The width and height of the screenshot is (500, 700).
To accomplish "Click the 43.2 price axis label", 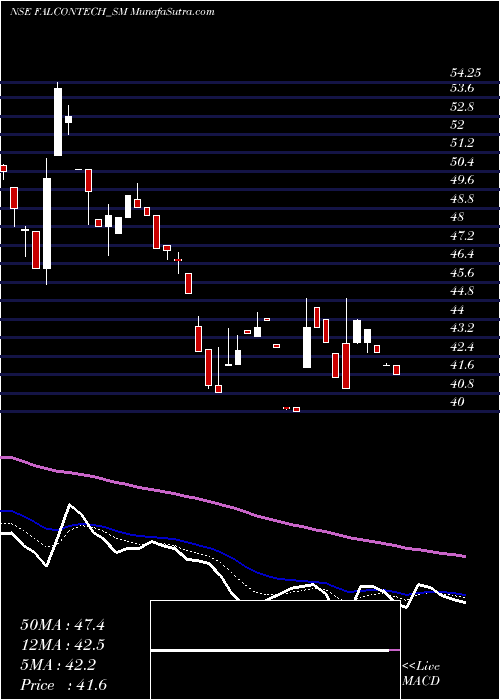I will coord(462,328).
